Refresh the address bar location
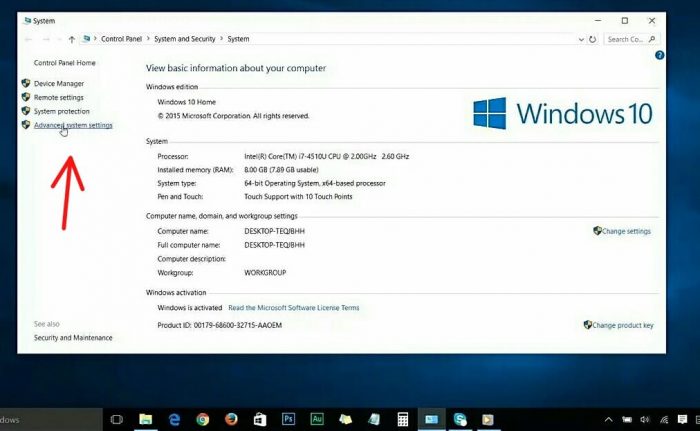This screenshot has width=700, height=431. [592, 39]
